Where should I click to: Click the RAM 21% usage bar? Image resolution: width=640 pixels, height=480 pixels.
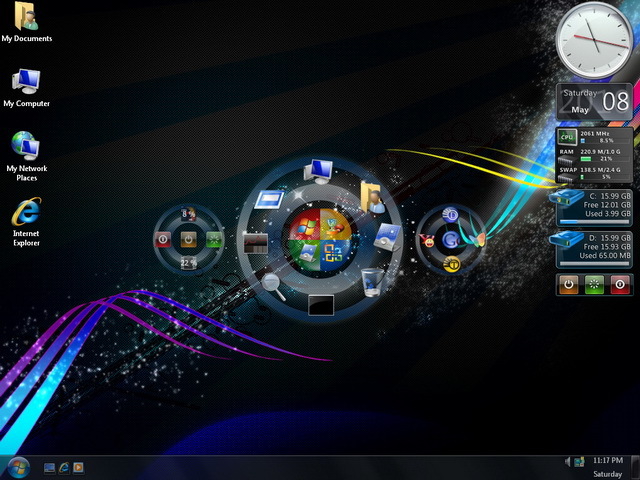[x=604, y=159]
